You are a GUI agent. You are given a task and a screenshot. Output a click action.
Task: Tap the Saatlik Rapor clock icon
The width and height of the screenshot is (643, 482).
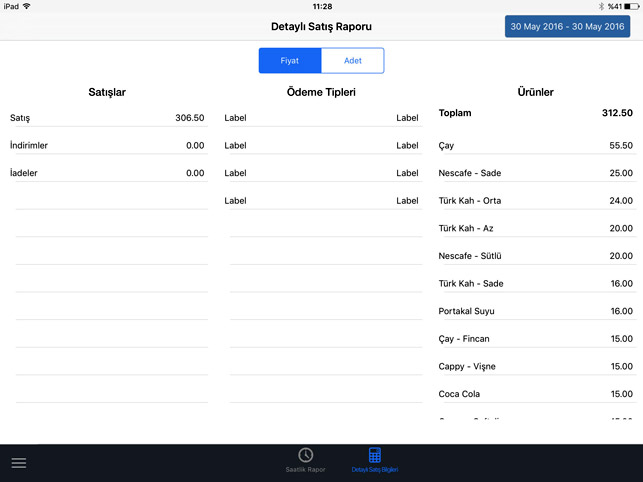point(305,456)
